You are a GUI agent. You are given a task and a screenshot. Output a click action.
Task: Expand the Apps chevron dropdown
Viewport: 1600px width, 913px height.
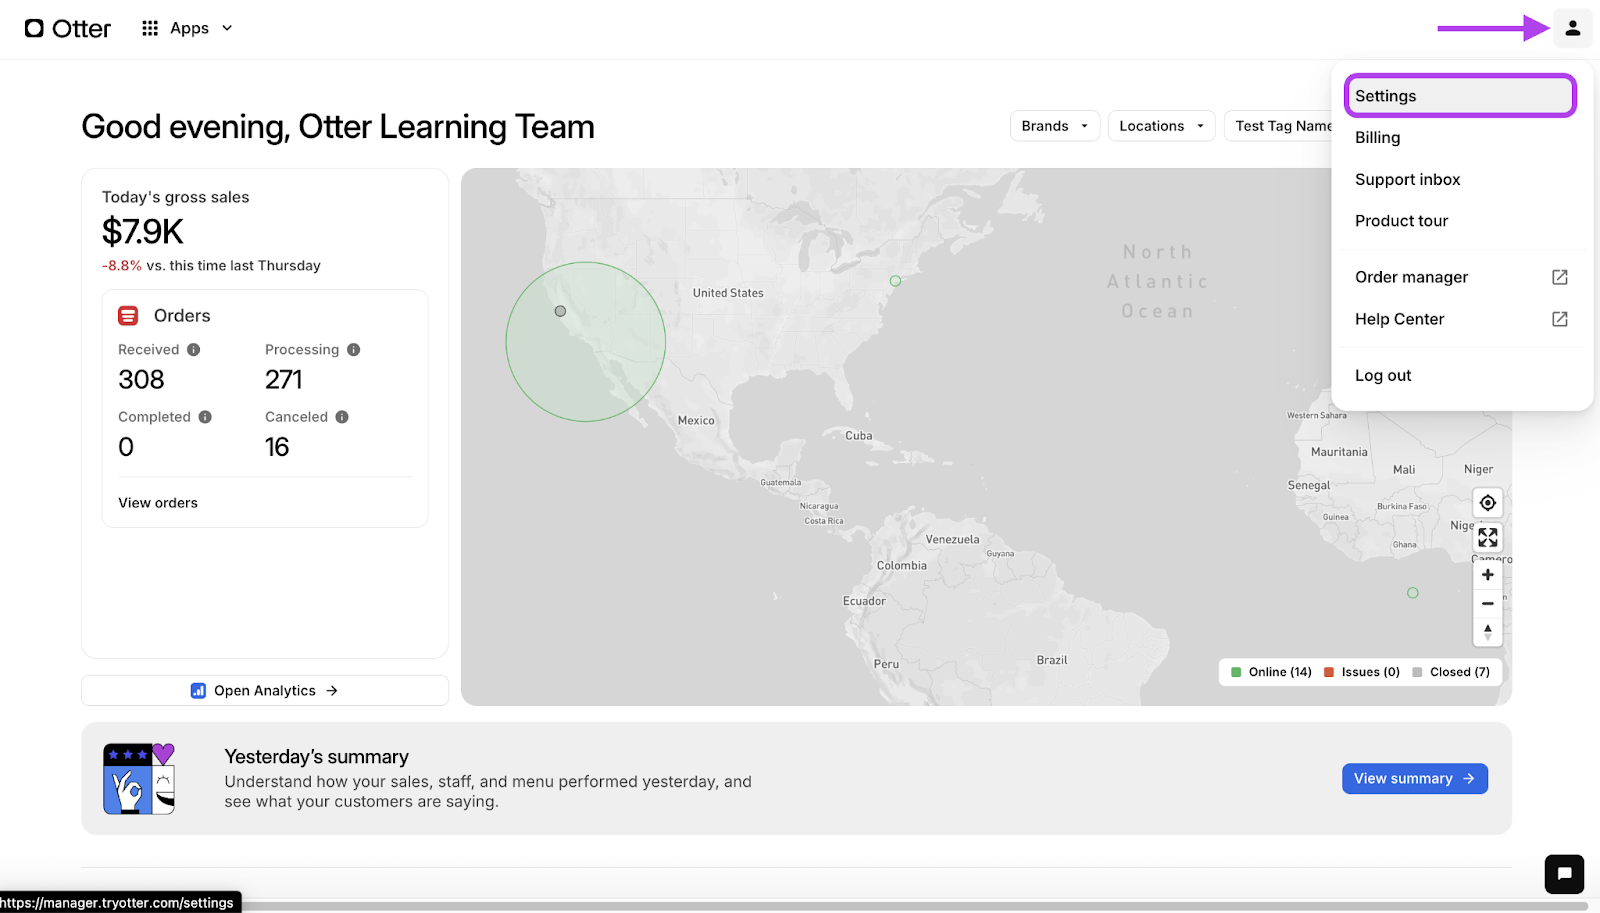pyautogui.click(x=227, y=28)
